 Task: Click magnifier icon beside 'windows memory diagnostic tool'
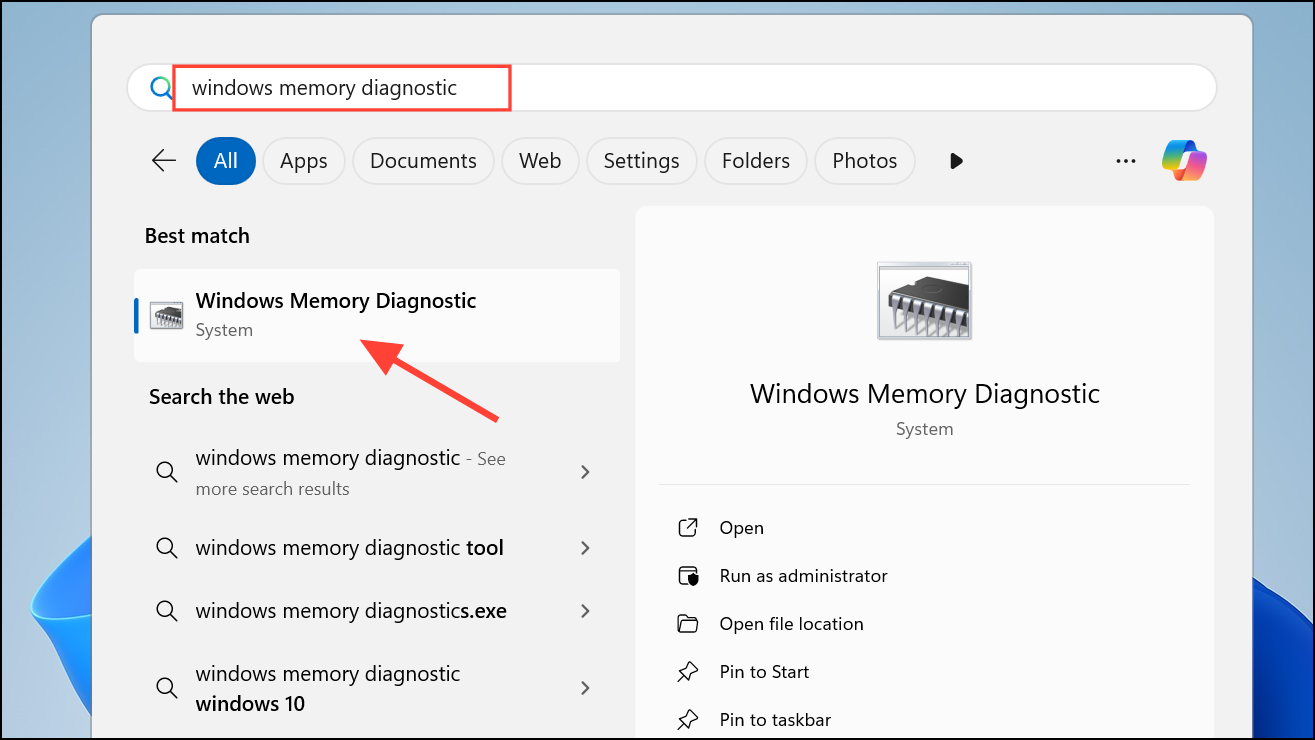tap(166, 548)
